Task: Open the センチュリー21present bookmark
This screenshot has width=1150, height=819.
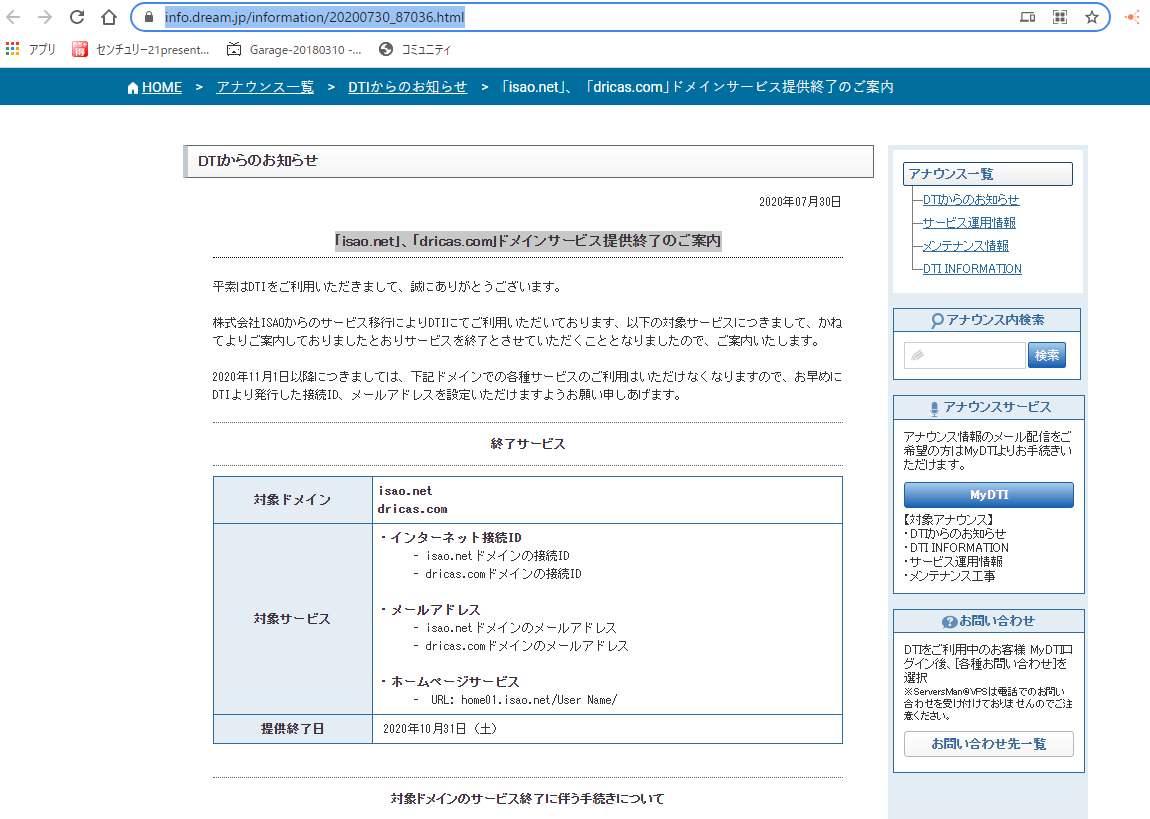Action: click(141, 49)
